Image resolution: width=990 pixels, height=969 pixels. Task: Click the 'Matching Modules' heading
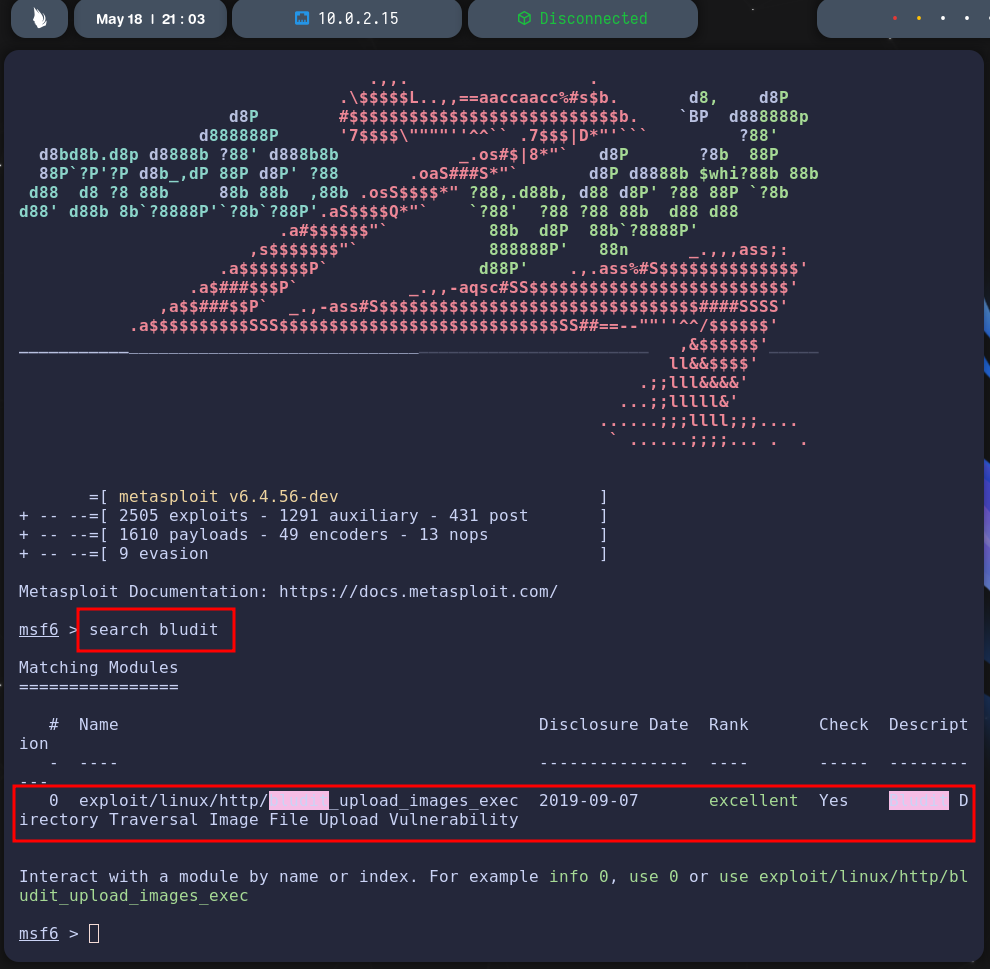point(98,667)
